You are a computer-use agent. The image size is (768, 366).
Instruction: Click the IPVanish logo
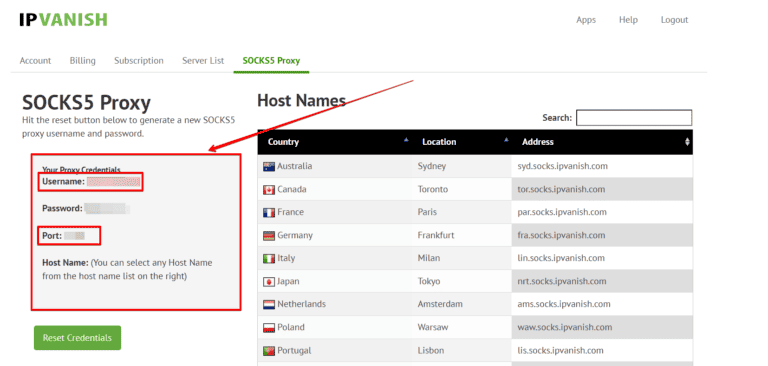(x=63, y=20)
